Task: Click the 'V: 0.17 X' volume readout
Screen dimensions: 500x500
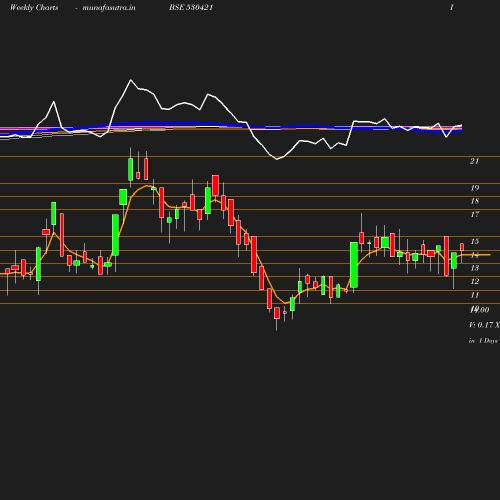Action: click(484, 325)
